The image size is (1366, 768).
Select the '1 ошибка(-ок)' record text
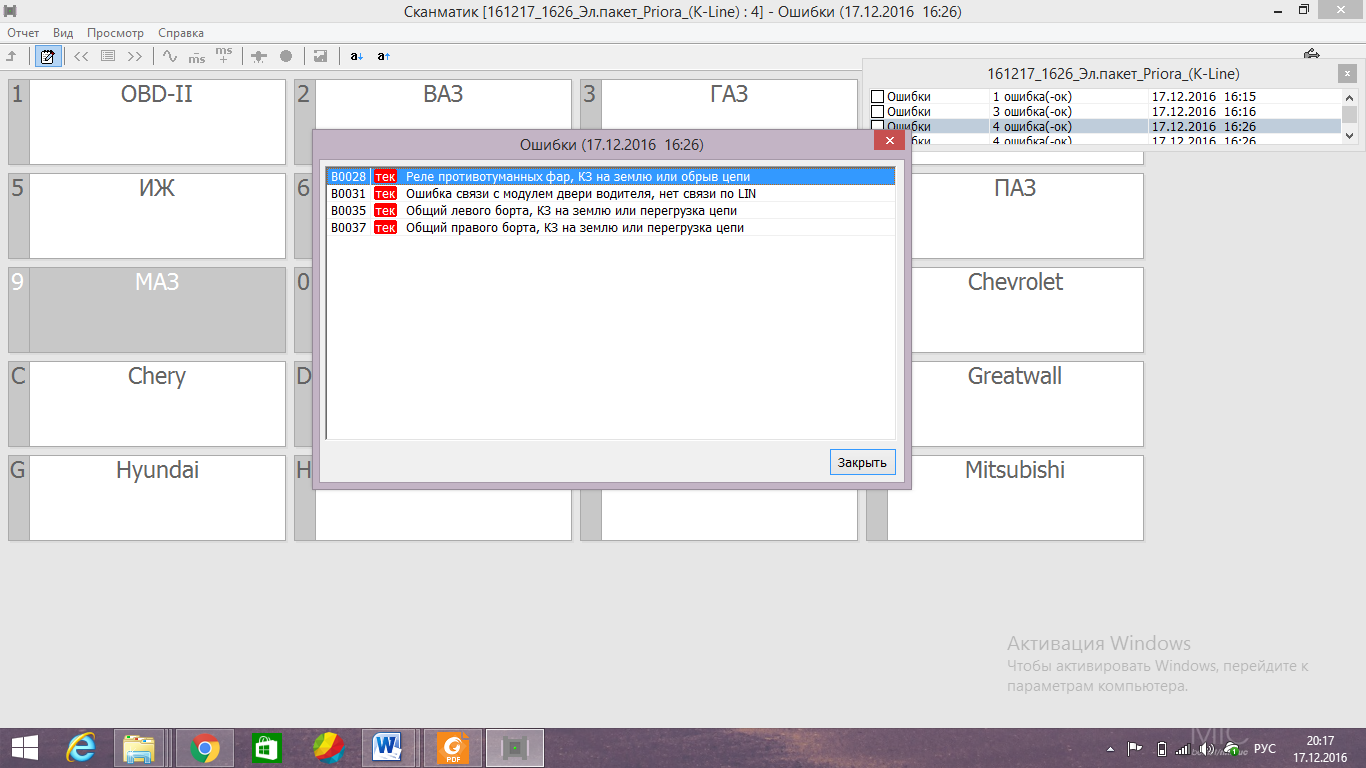pyautogui.click(x=1032, y=97)
